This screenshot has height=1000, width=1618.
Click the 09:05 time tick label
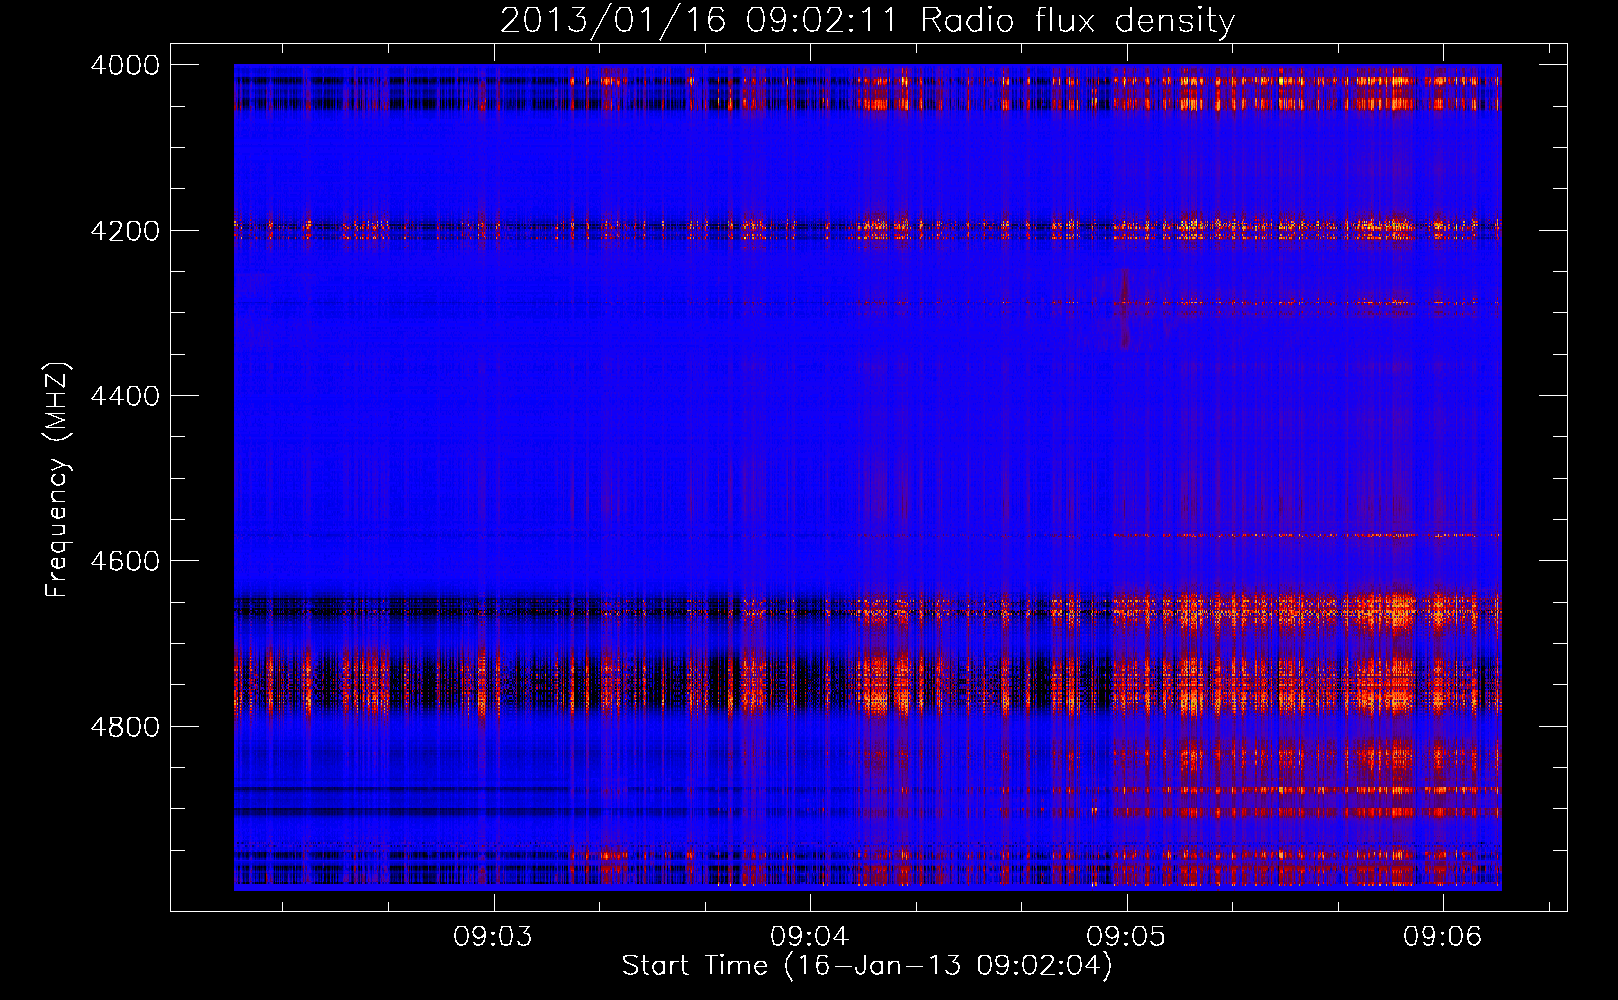point(1126,937)
